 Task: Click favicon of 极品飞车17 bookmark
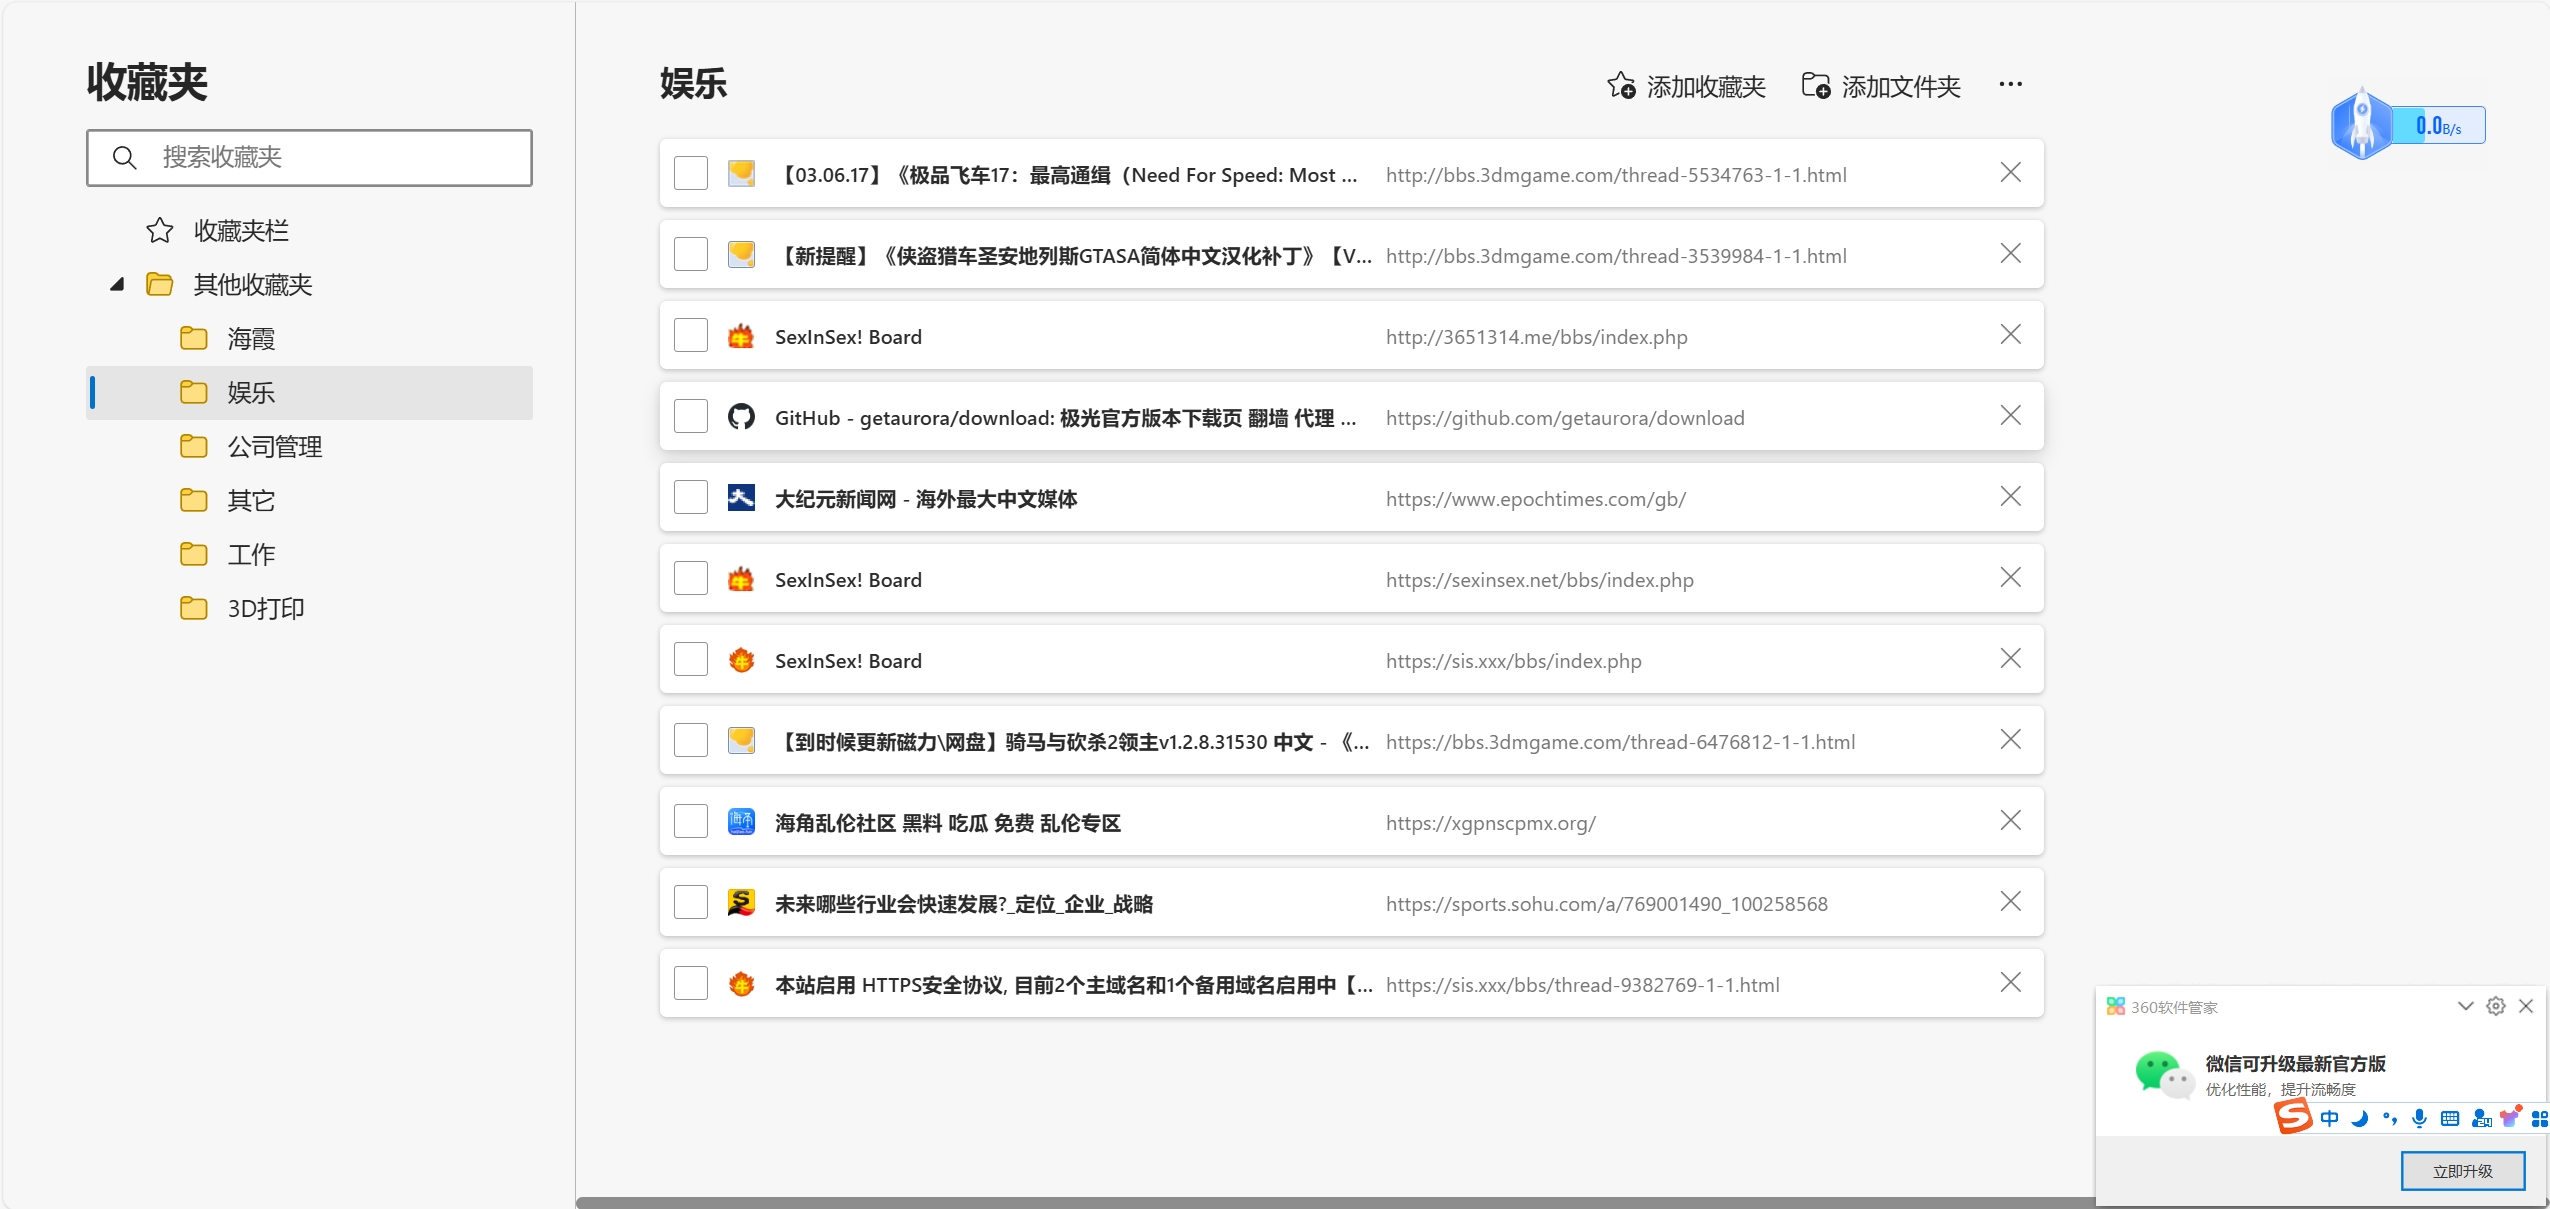[x=741, y=173]
